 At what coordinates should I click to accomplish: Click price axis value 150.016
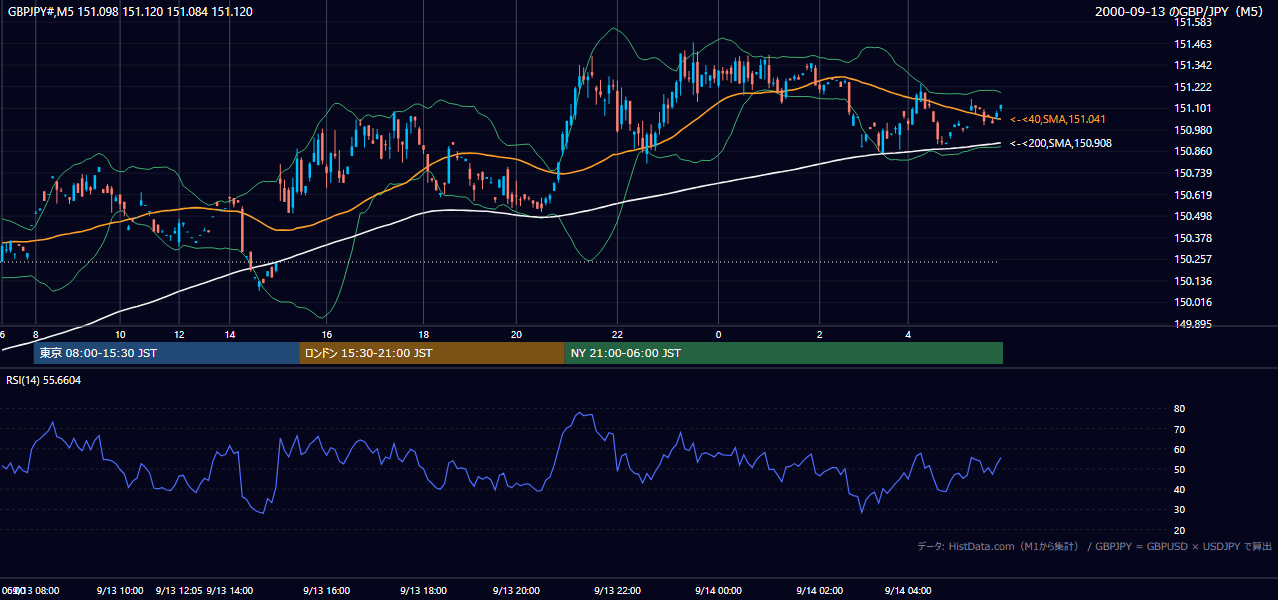pyautogui.click(x=1192, y=302)
